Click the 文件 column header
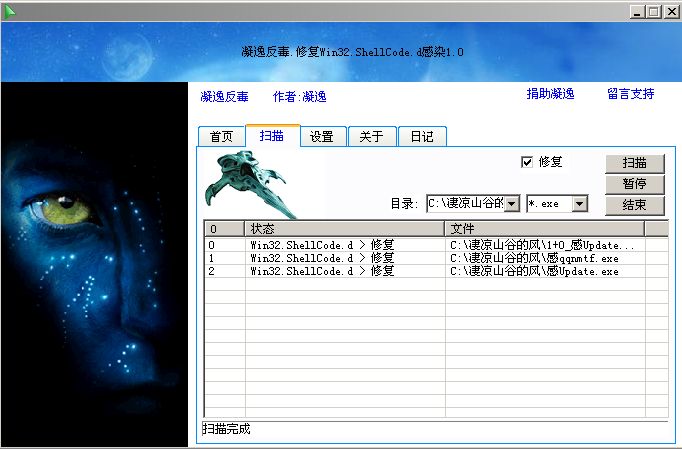The image size is (682, 449). [545, 228]
